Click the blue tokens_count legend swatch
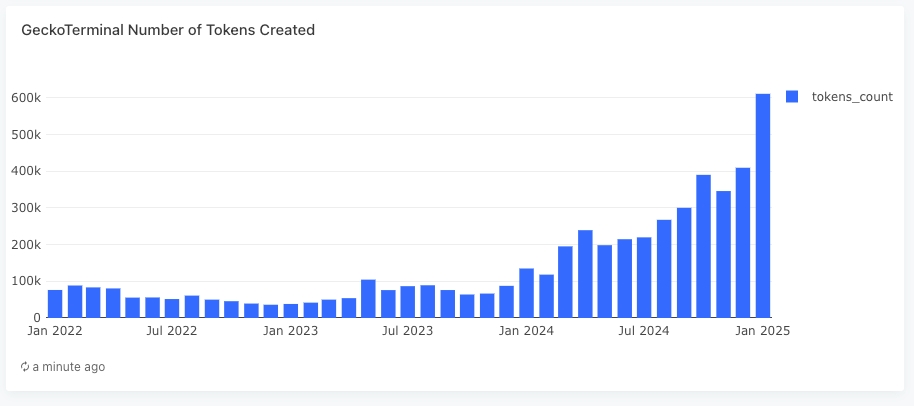This screenshot has height=406, width=914. point(792,96)
